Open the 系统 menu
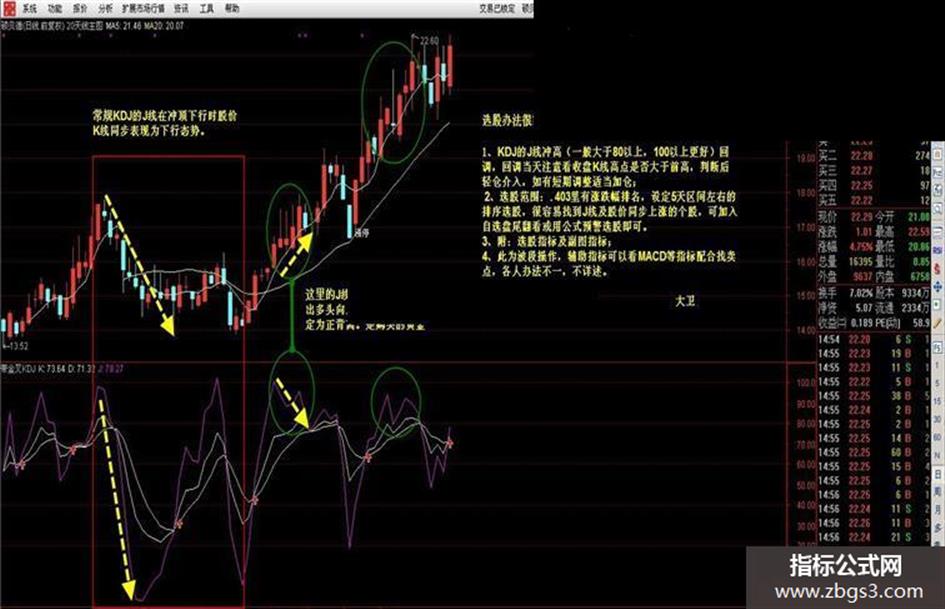Image resolution: width=945 pixels, height=609 pixels. (30, 8)
